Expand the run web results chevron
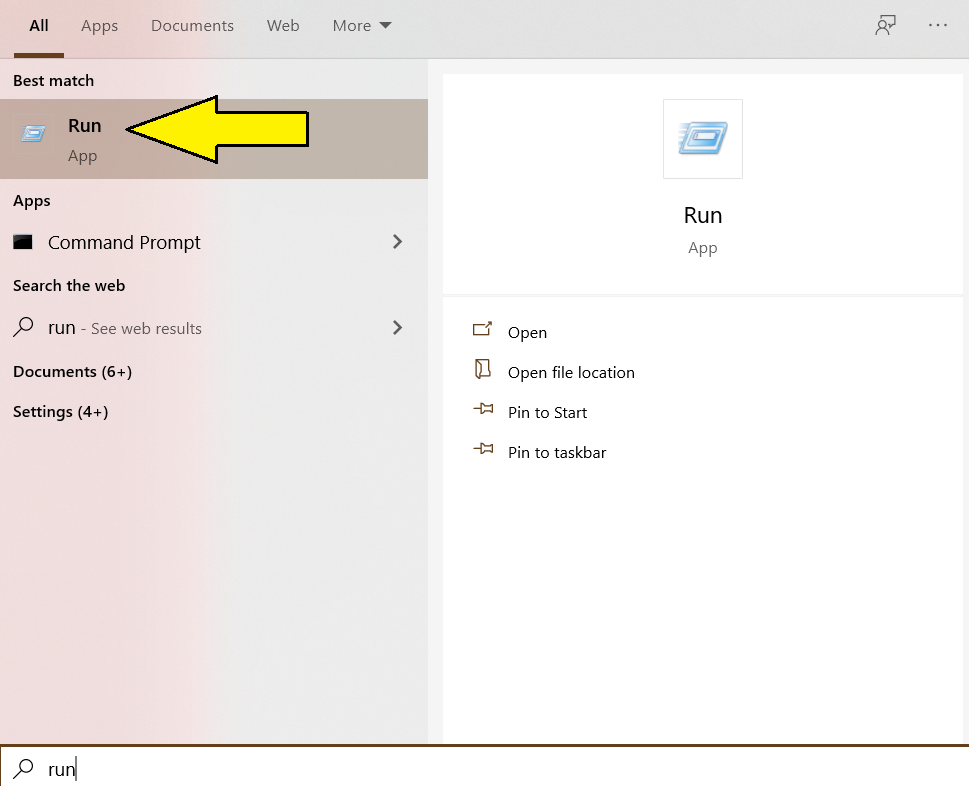 coord(397,328)
